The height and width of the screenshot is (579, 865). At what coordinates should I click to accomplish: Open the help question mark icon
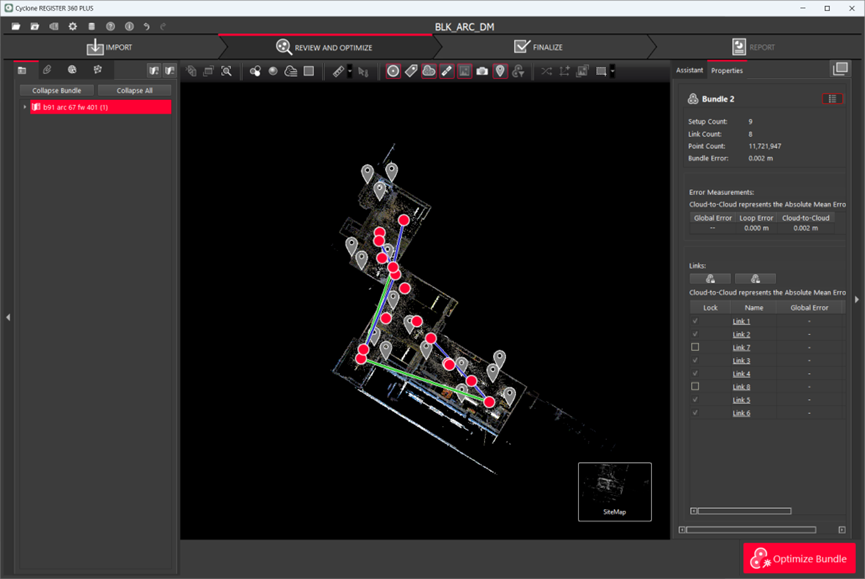pyautogui.click(x=110, y=26)
